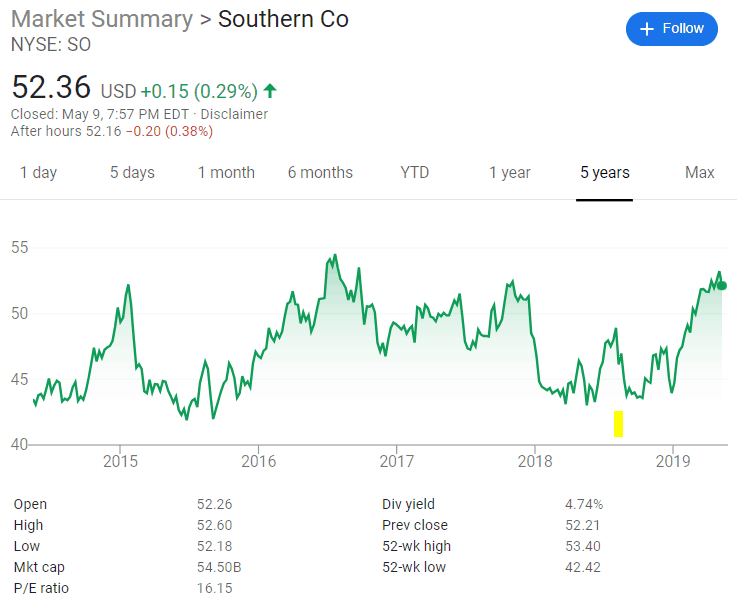Open the Market Summary breadcrumb link
737x603 pixels.
[x=102, y=19]
